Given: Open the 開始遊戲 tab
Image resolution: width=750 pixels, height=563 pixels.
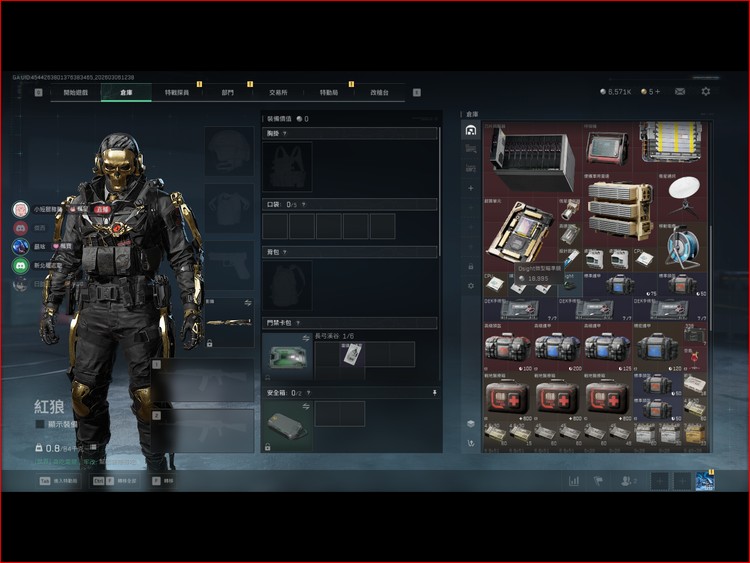Looking at the screenshot, I should [76, 92].
